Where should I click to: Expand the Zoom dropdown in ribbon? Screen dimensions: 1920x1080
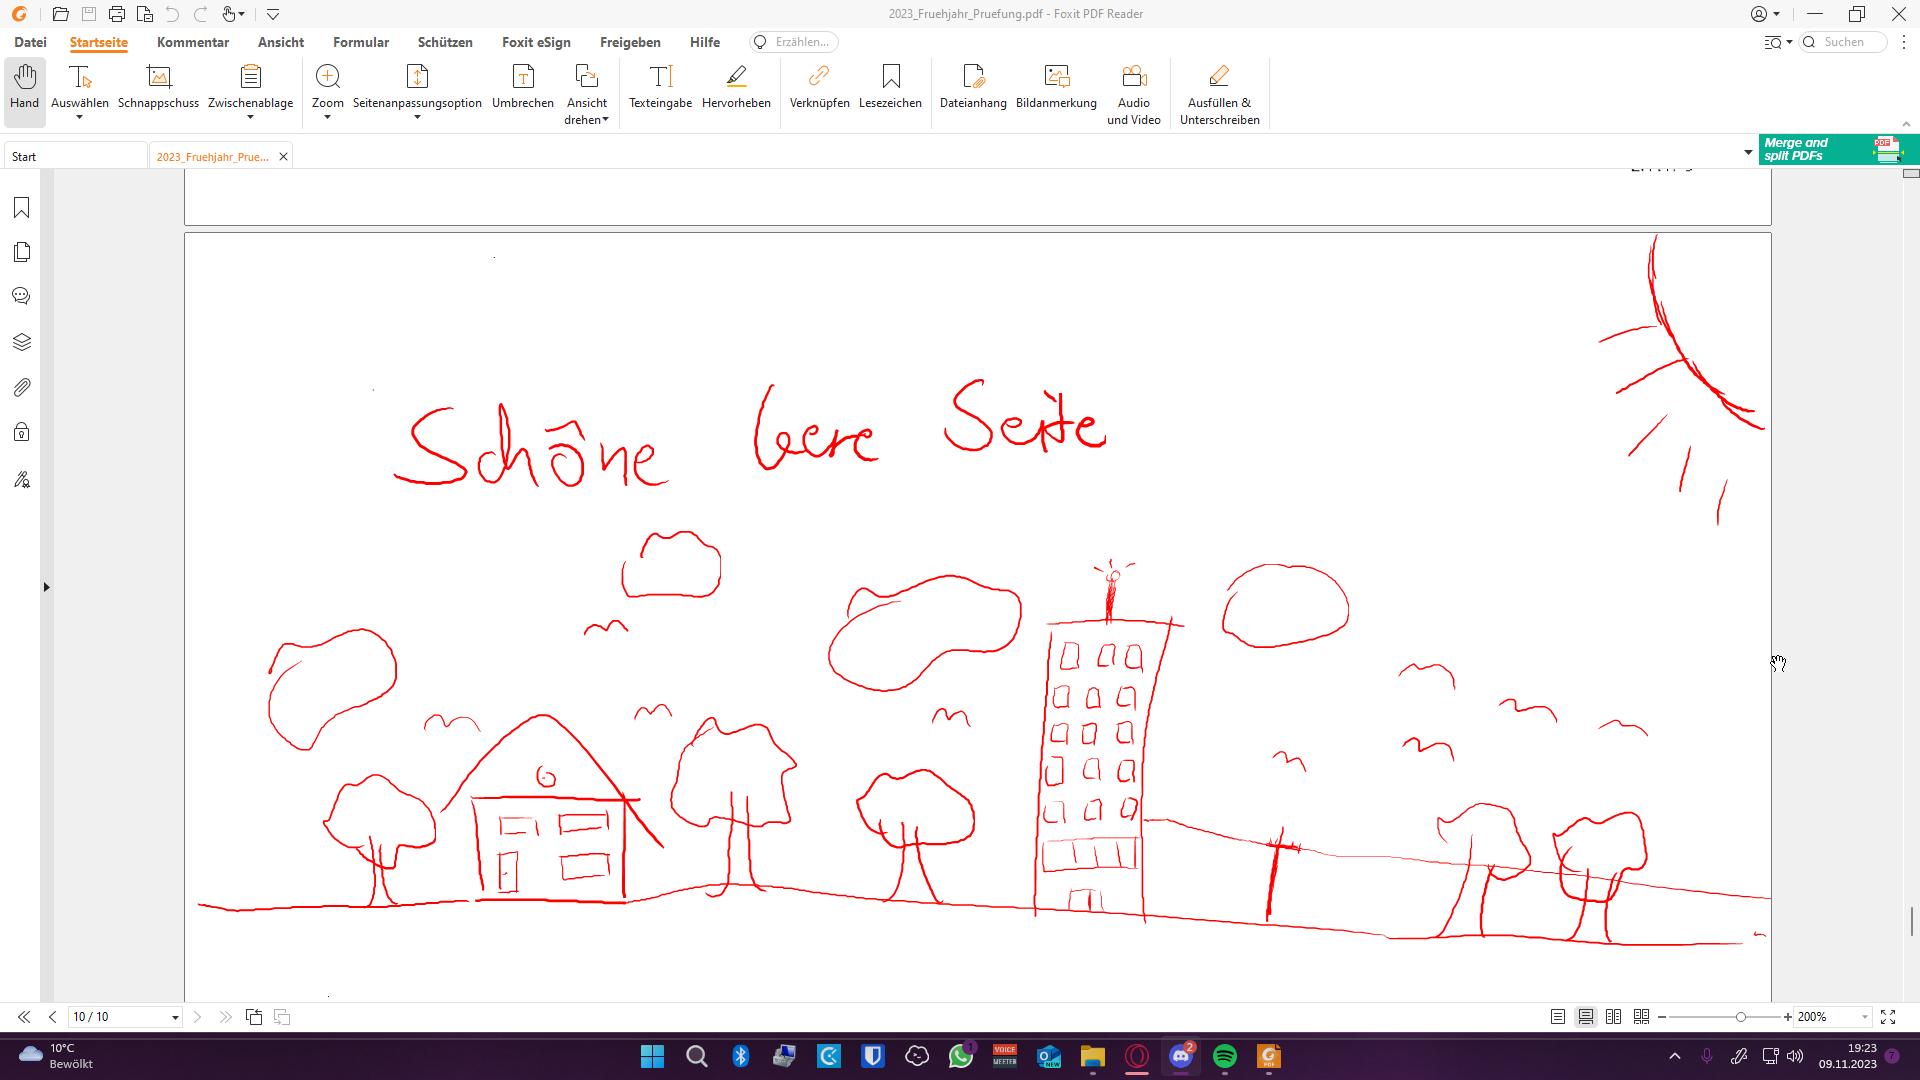point(327,118)
